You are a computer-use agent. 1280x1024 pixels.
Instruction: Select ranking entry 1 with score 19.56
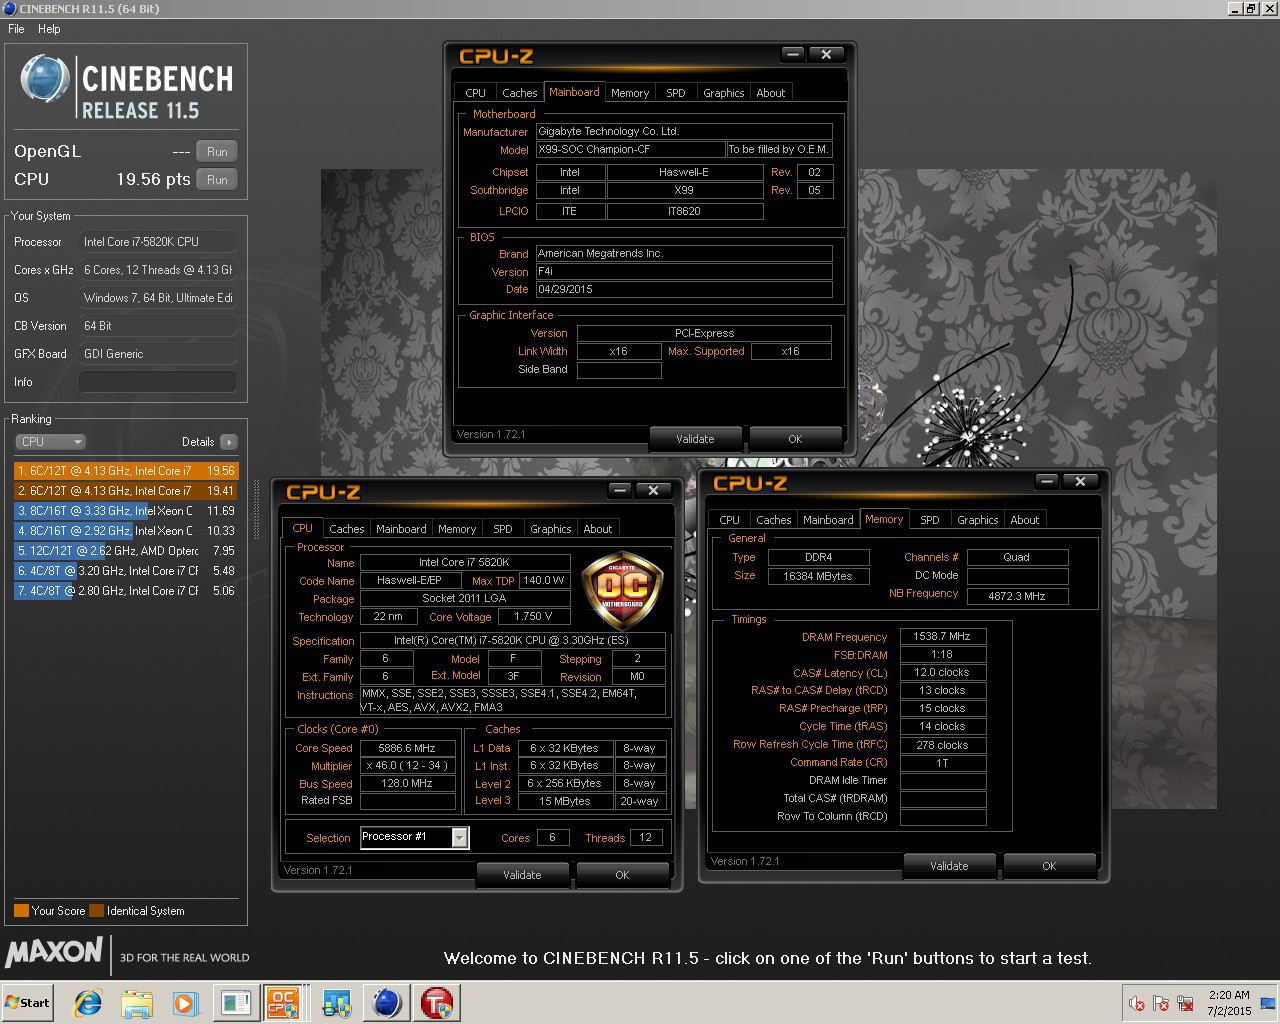pos(126,471)
